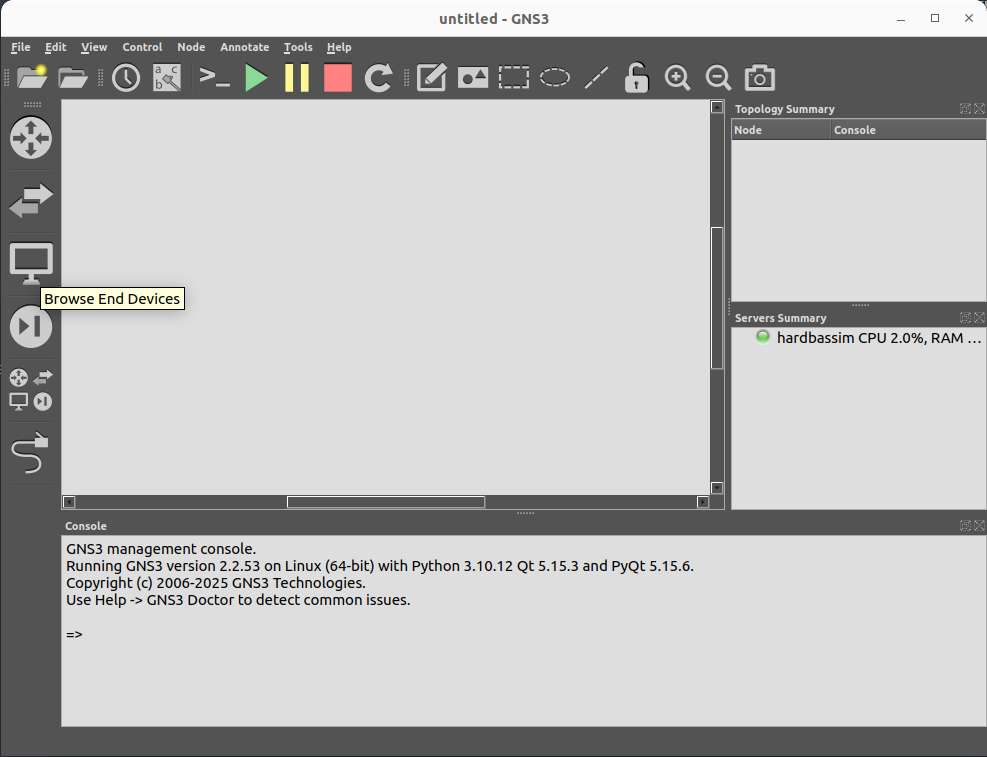Open the View menu
The height and width of the screenshot is (757, 987).
94,47
